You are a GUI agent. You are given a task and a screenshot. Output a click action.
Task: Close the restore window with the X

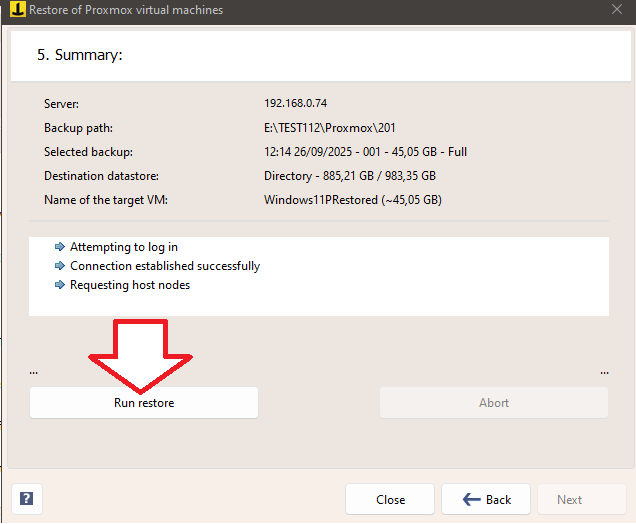pyautogui.click(x=616, y=10)
